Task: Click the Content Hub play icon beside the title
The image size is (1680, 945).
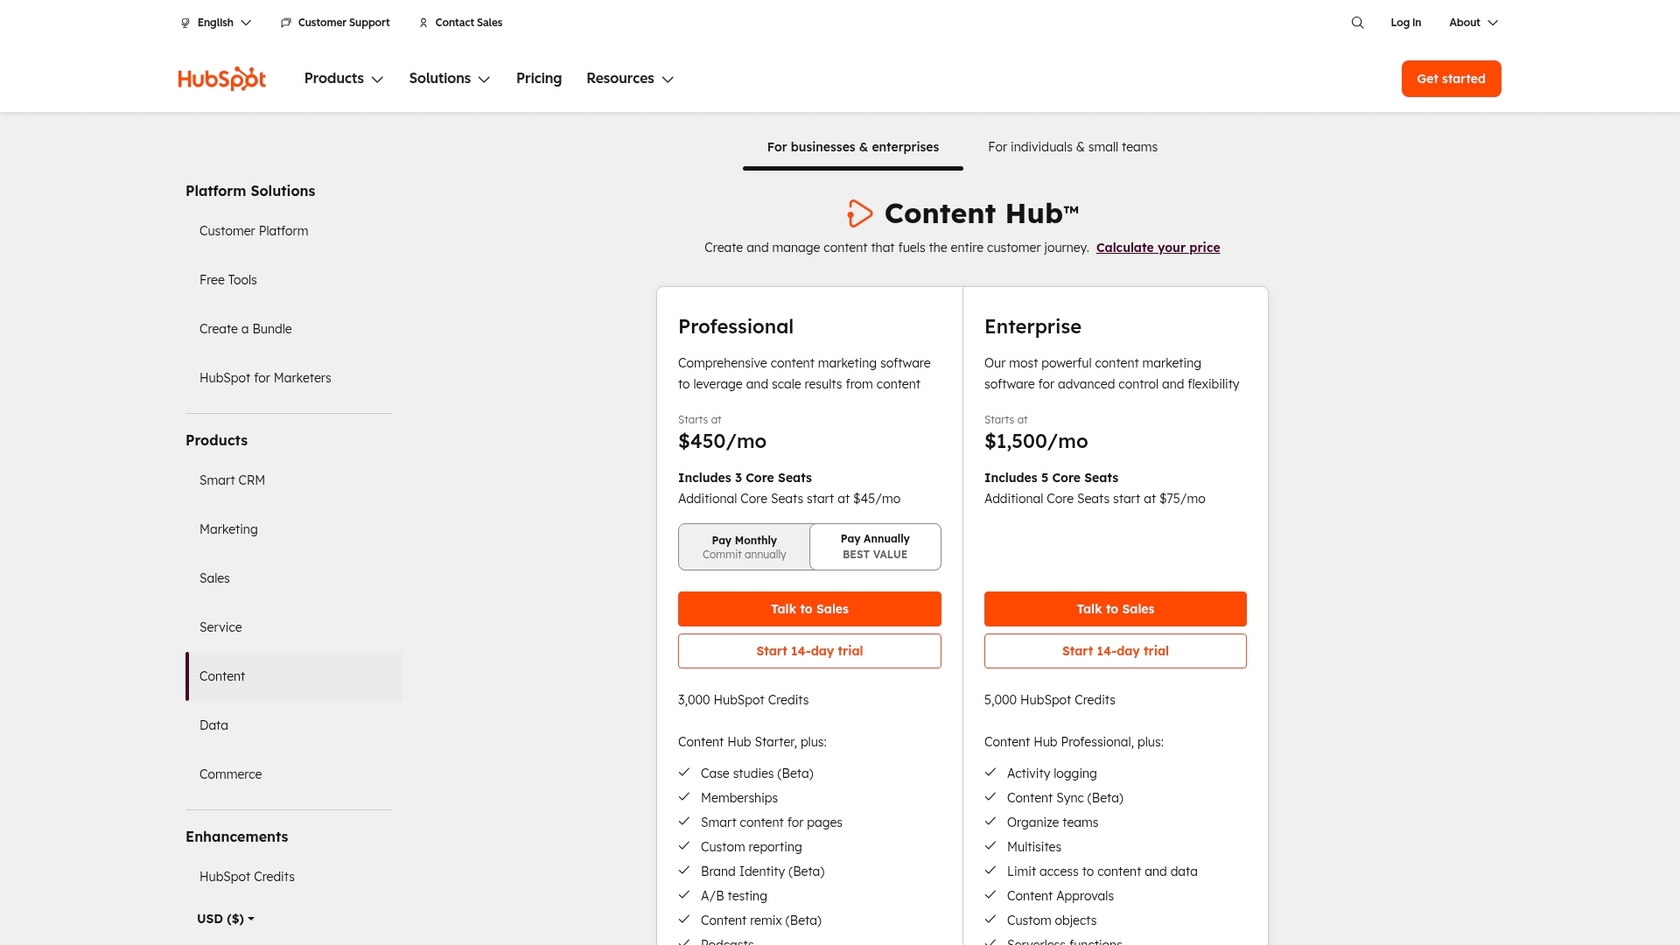Action: (x=859, y=213)
